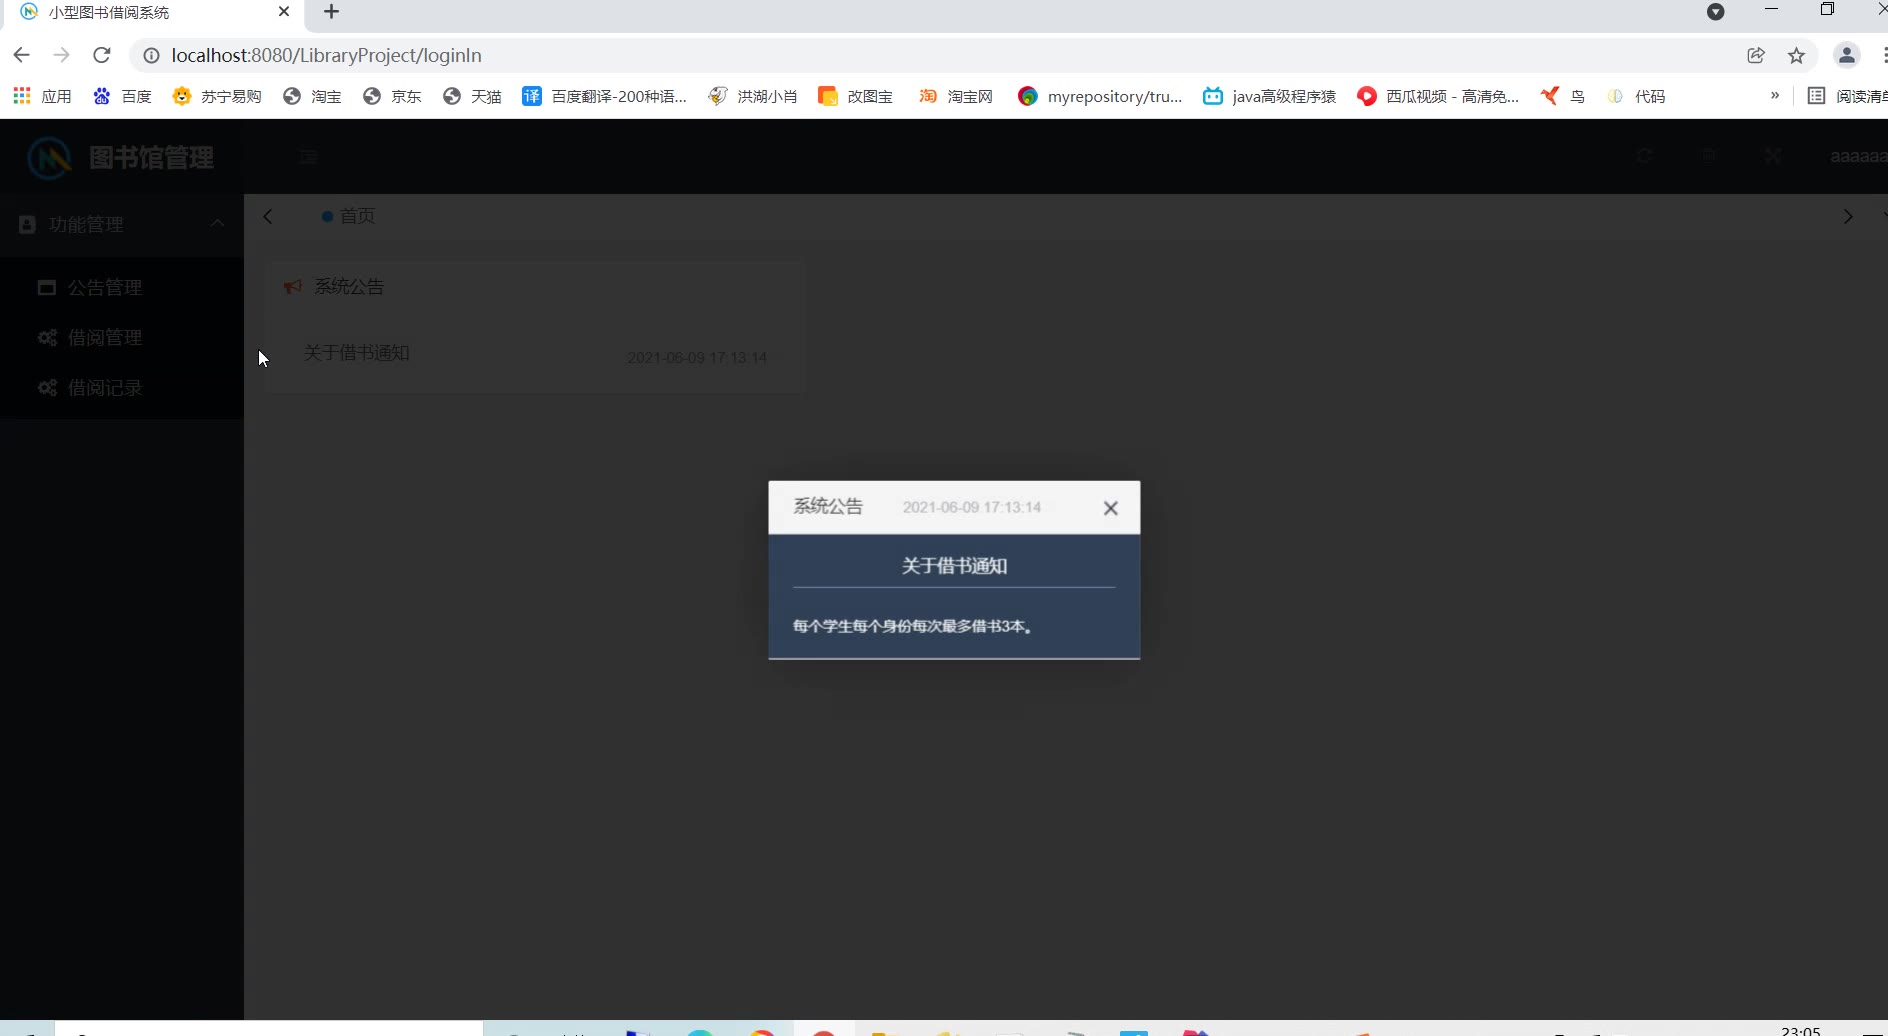This screenshot has height=1036, width=1888.
Task: Open the 阅读清单 reading list
Action: tap(1848, 96)
